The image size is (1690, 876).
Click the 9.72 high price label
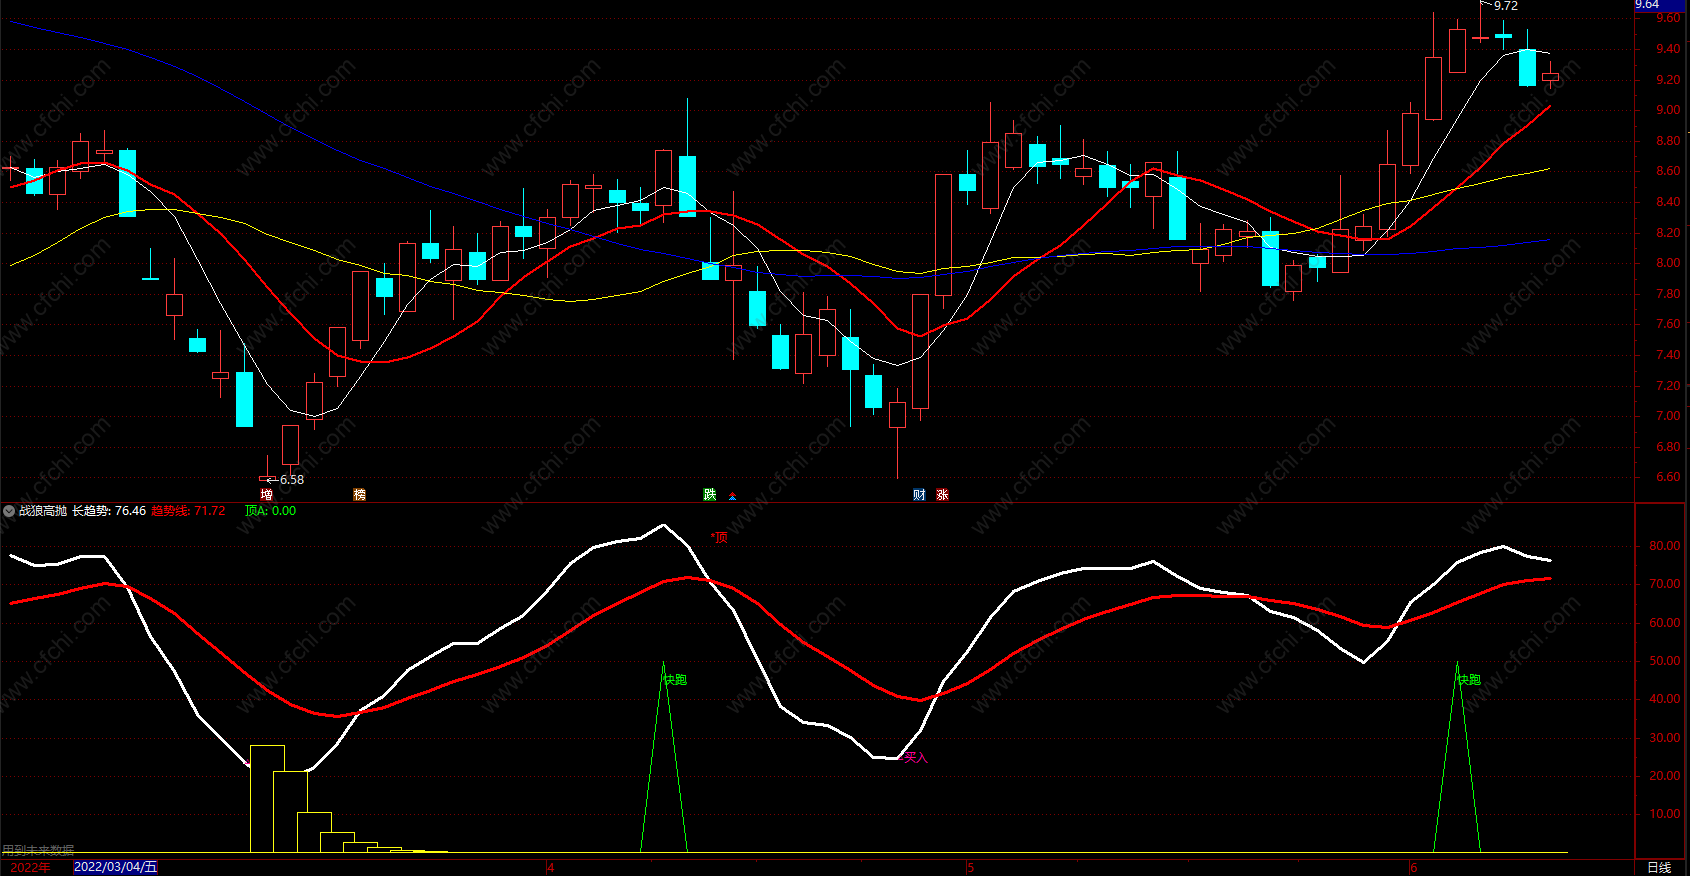(x=1506, y=6)
